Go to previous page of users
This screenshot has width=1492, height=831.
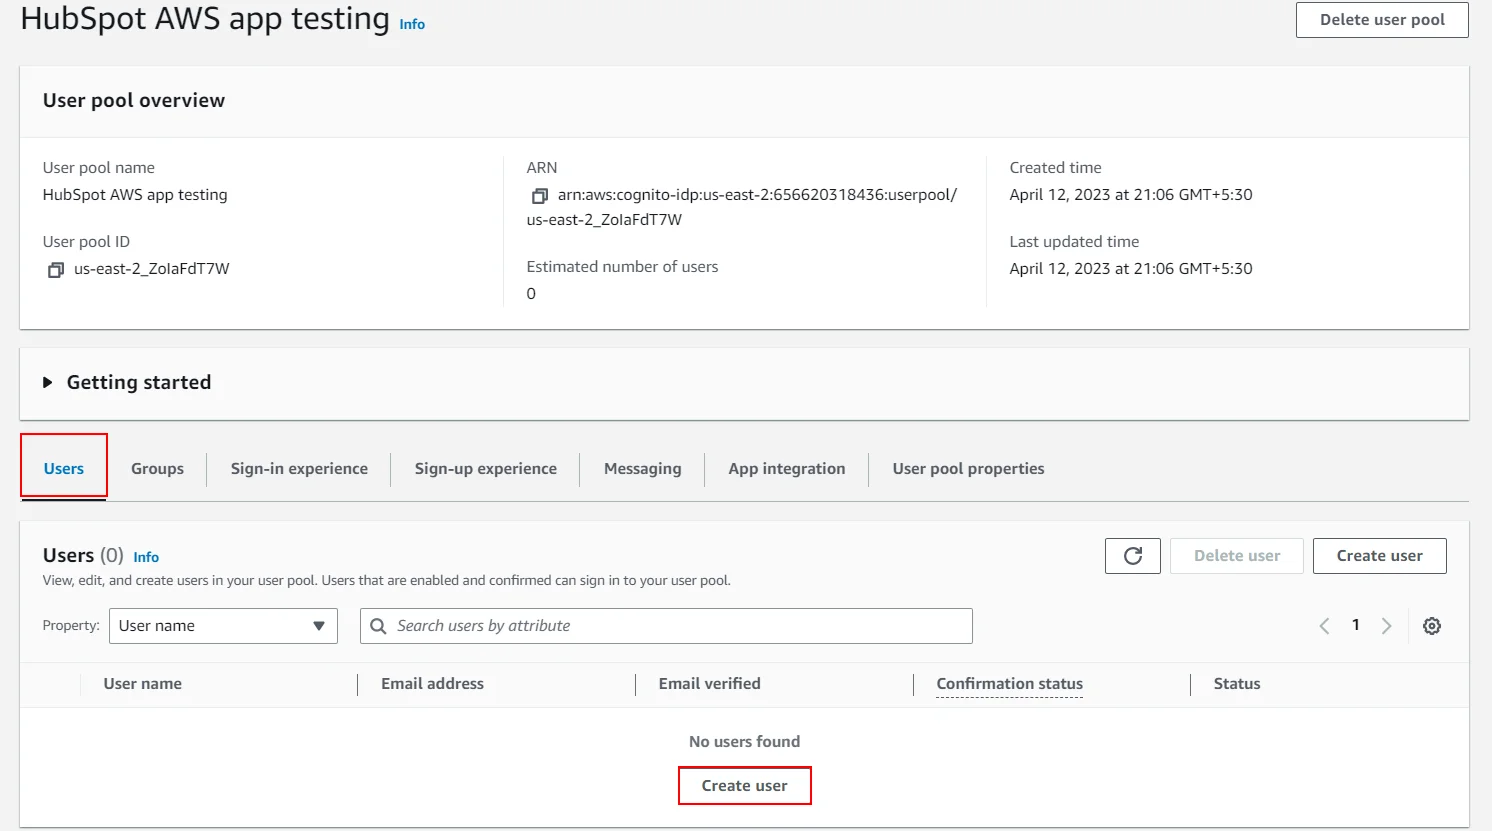1324,626
